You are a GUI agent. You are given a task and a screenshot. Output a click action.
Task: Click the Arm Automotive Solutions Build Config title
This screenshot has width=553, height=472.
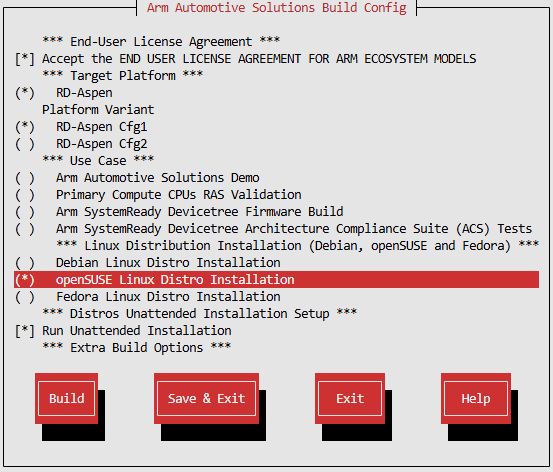(x=276, y=8)
